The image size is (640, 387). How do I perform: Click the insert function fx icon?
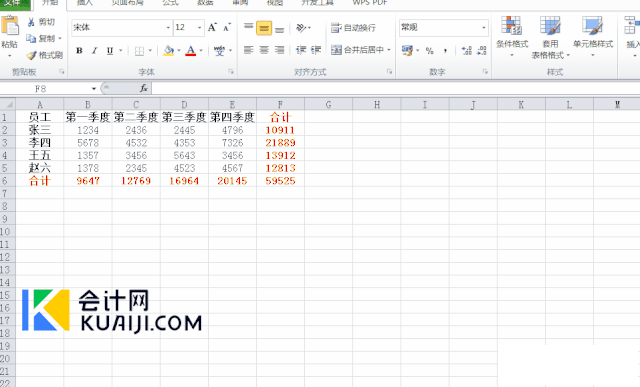pos(144,88)
